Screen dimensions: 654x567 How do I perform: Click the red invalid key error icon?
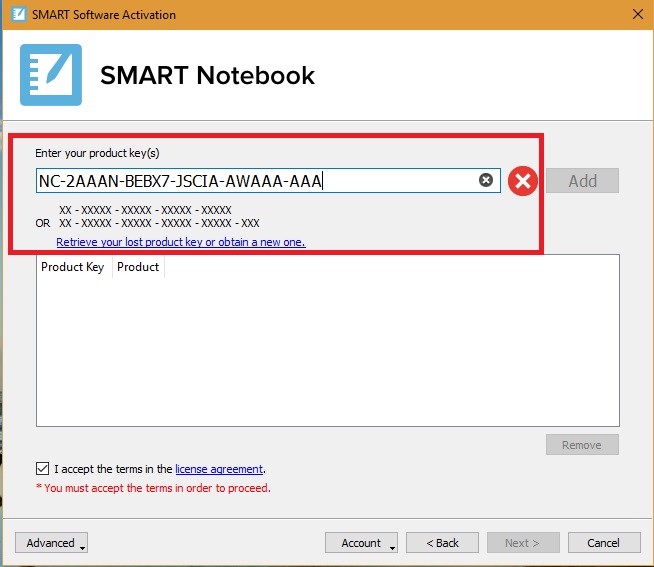click(523, 181)
